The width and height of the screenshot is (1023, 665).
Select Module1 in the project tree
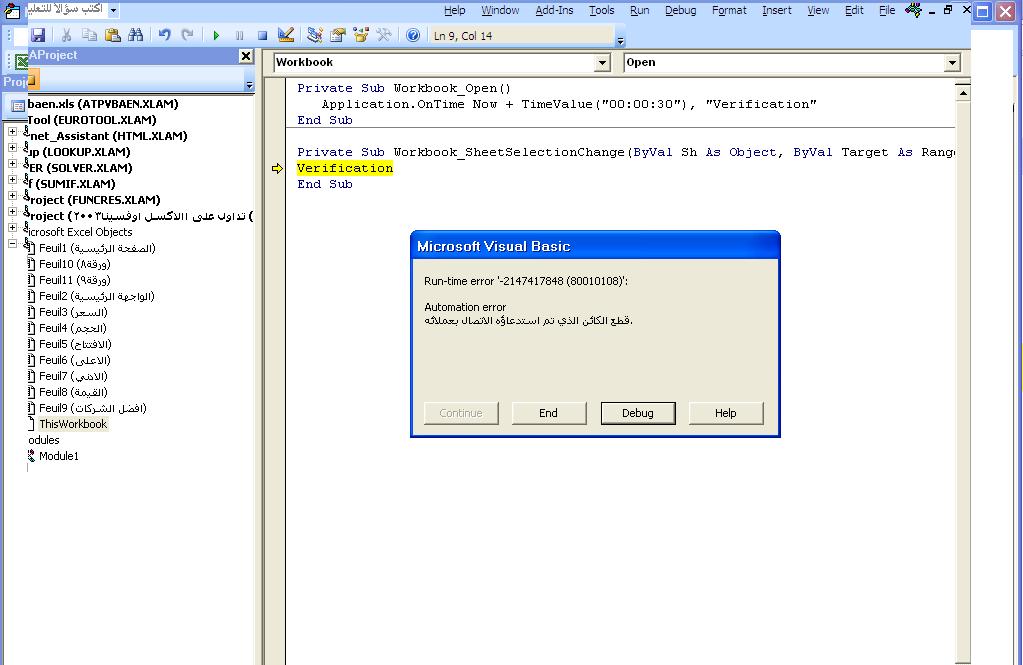pyautogui.click(x=59, y=456)
